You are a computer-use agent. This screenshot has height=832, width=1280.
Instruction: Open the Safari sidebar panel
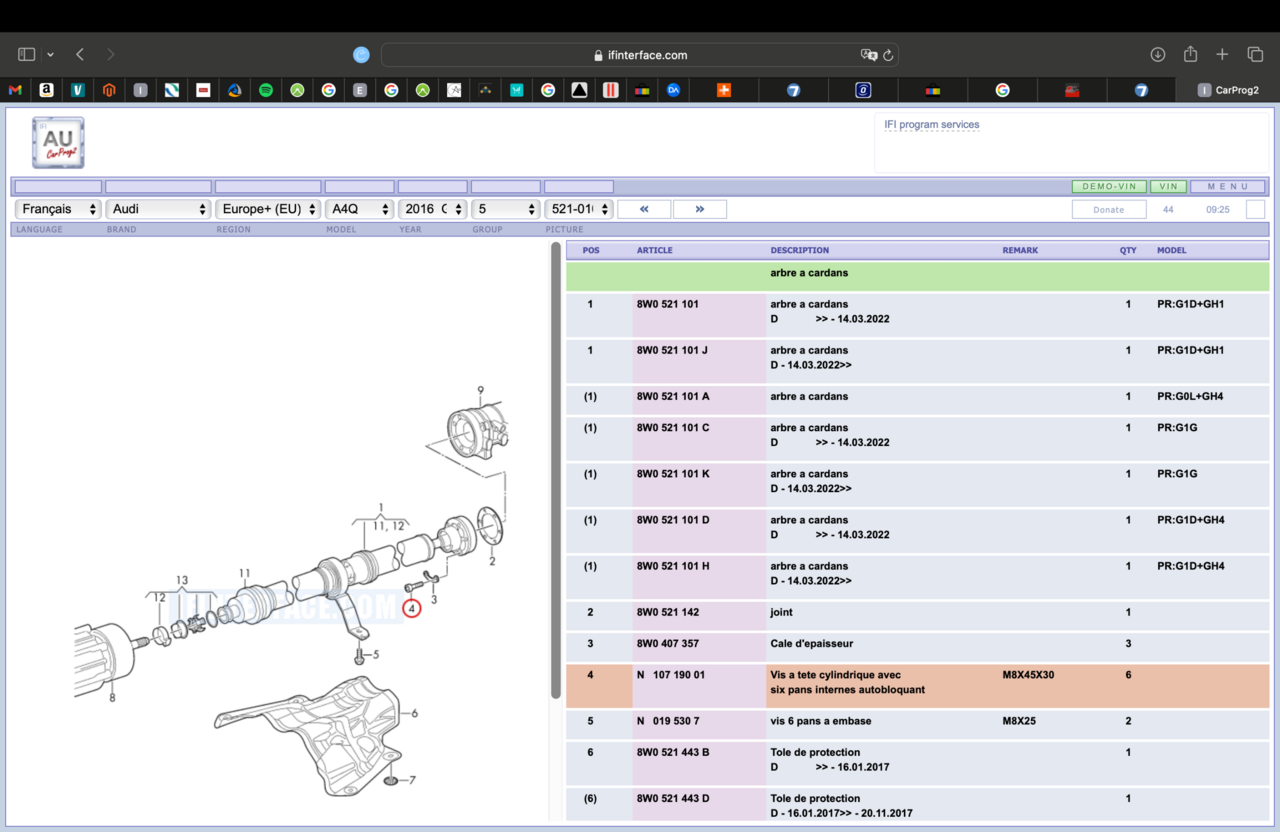tap(27, 54)
